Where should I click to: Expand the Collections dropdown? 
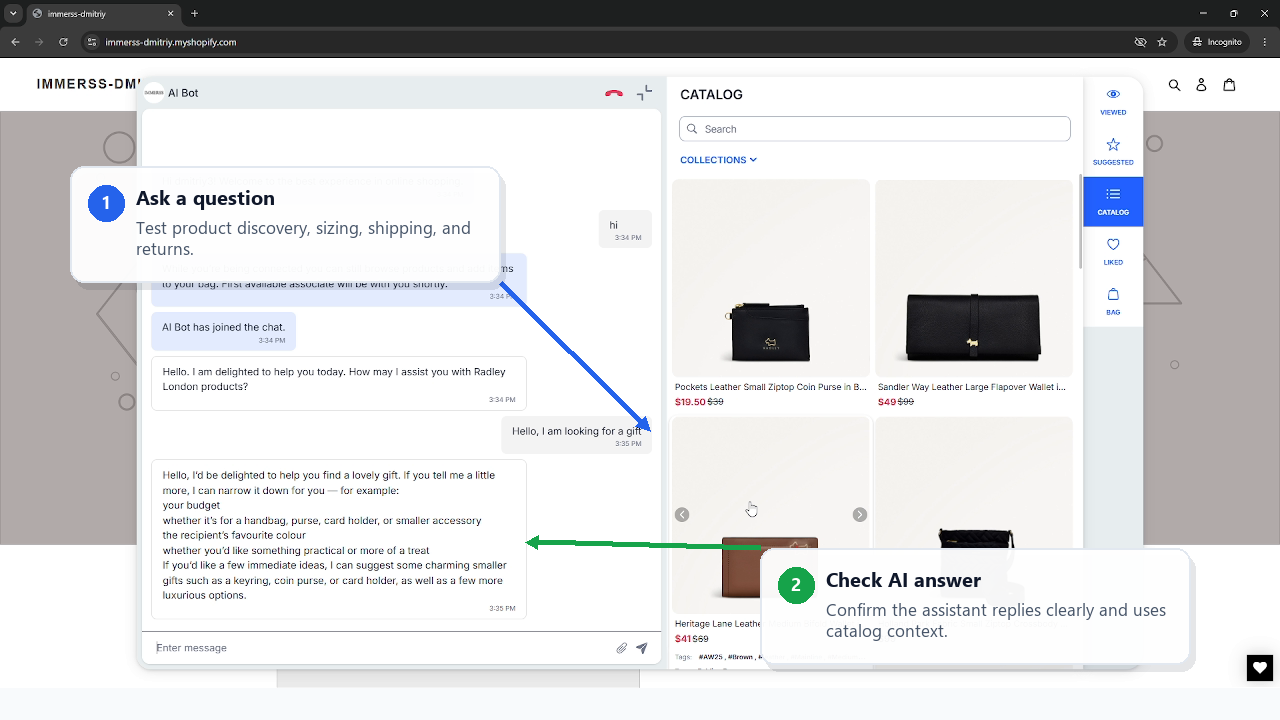click(x=718, y=160)
